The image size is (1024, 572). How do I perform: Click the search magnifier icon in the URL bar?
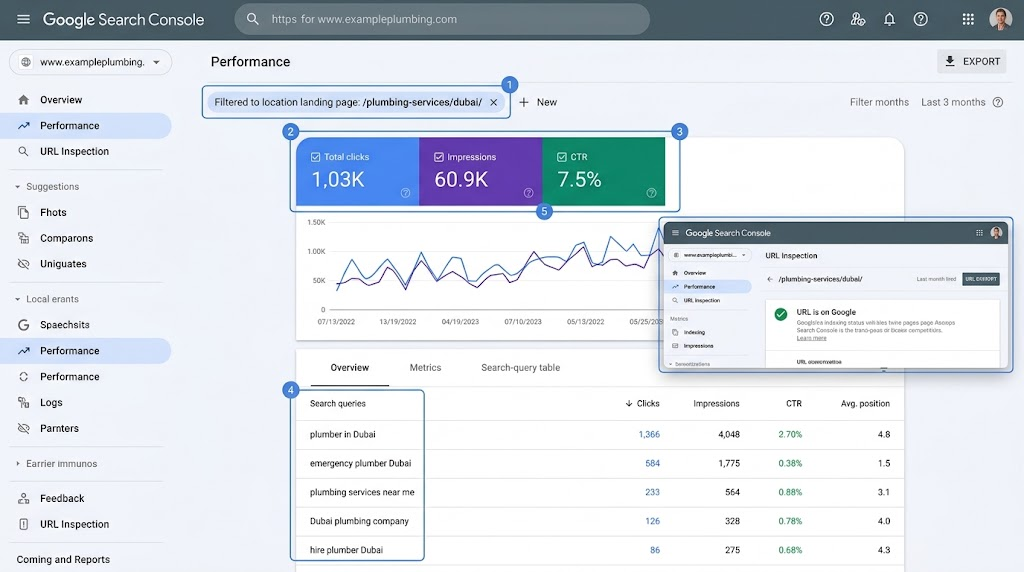tap(253, 19)
